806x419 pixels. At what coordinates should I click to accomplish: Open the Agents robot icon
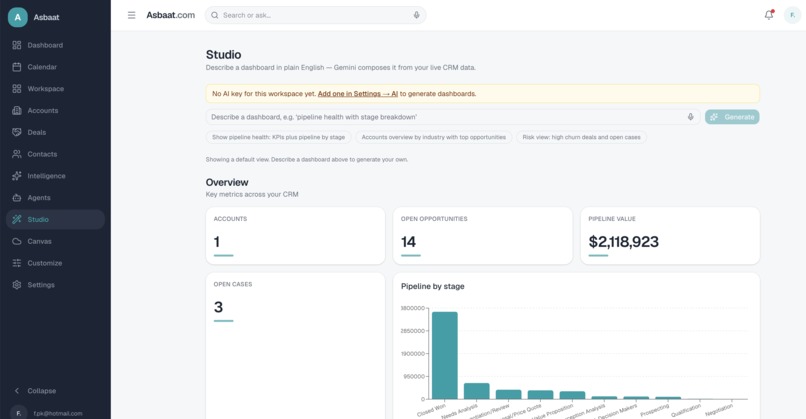tap(17, 197)
